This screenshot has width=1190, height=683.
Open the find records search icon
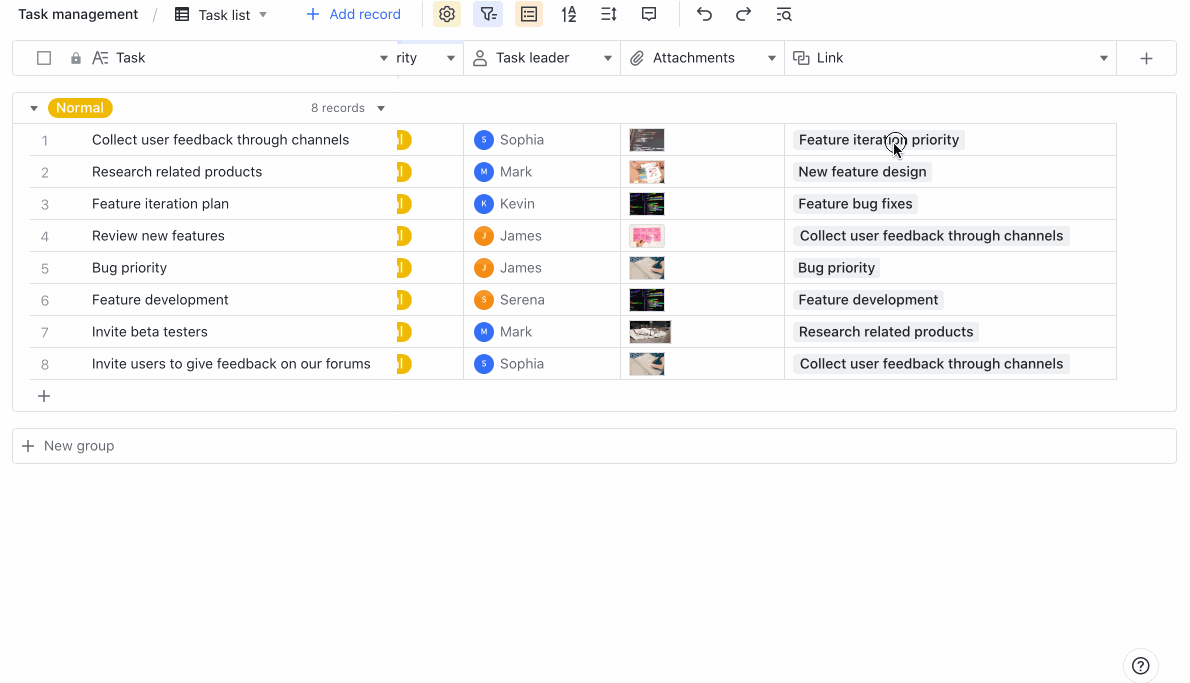tap(784, 14)
